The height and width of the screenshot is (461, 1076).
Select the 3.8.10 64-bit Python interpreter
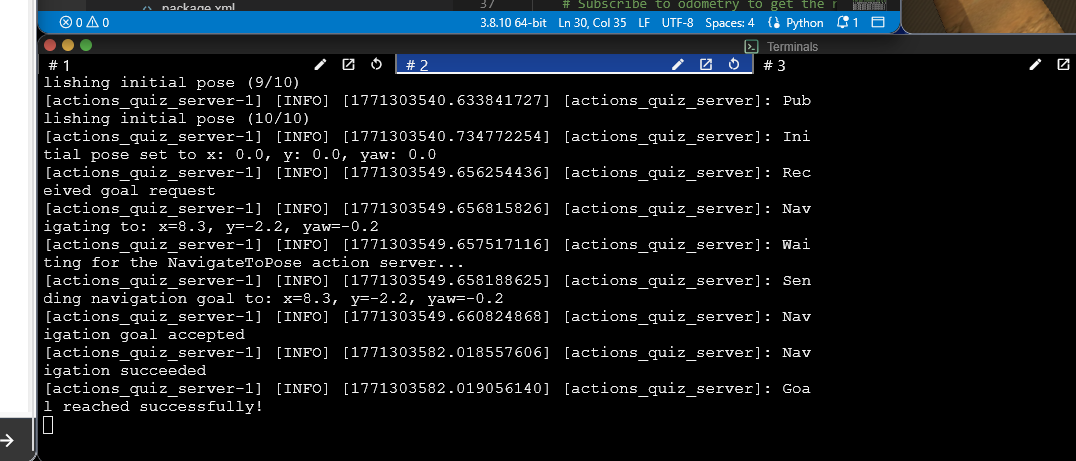click(512, 22)
